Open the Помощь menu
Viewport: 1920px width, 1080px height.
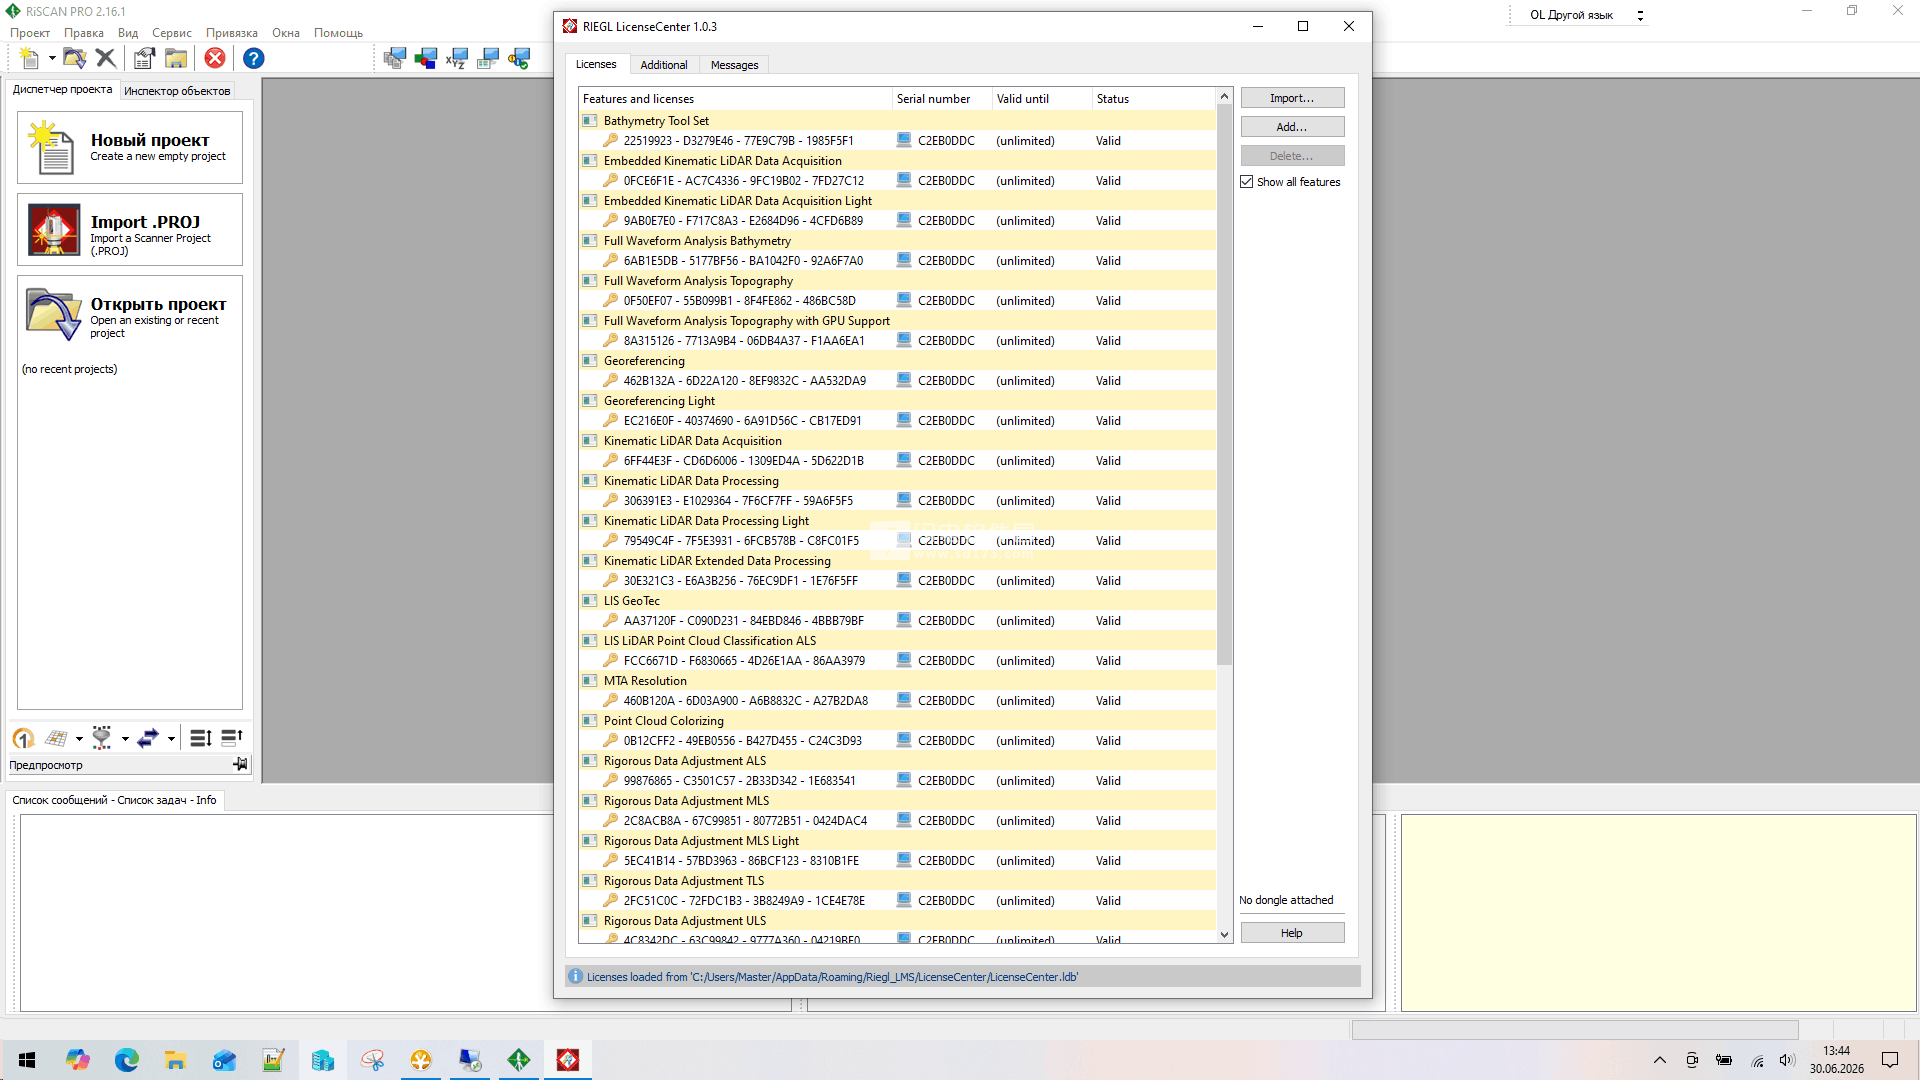(x=338, y=33)
